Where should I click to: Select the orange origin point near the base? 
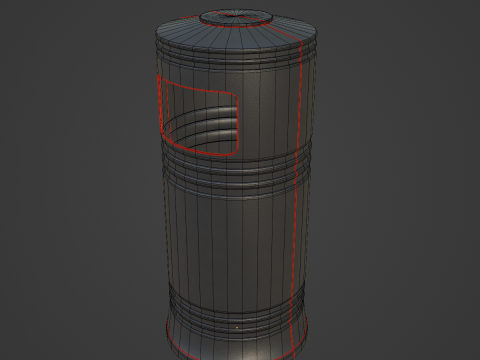click(237, 328)
